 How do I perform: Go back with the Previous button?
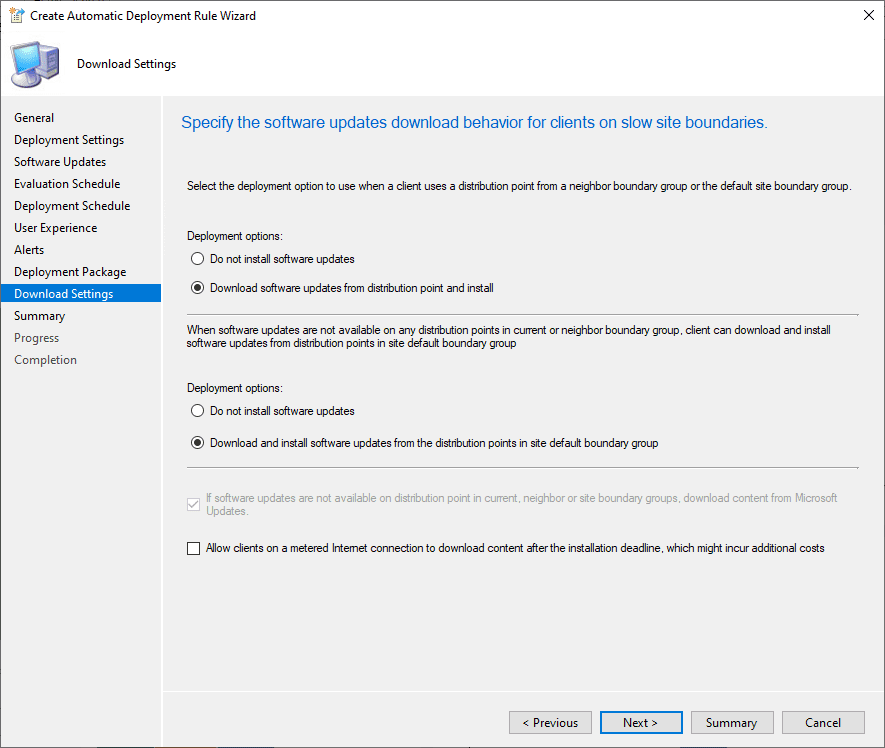[550, 723]
